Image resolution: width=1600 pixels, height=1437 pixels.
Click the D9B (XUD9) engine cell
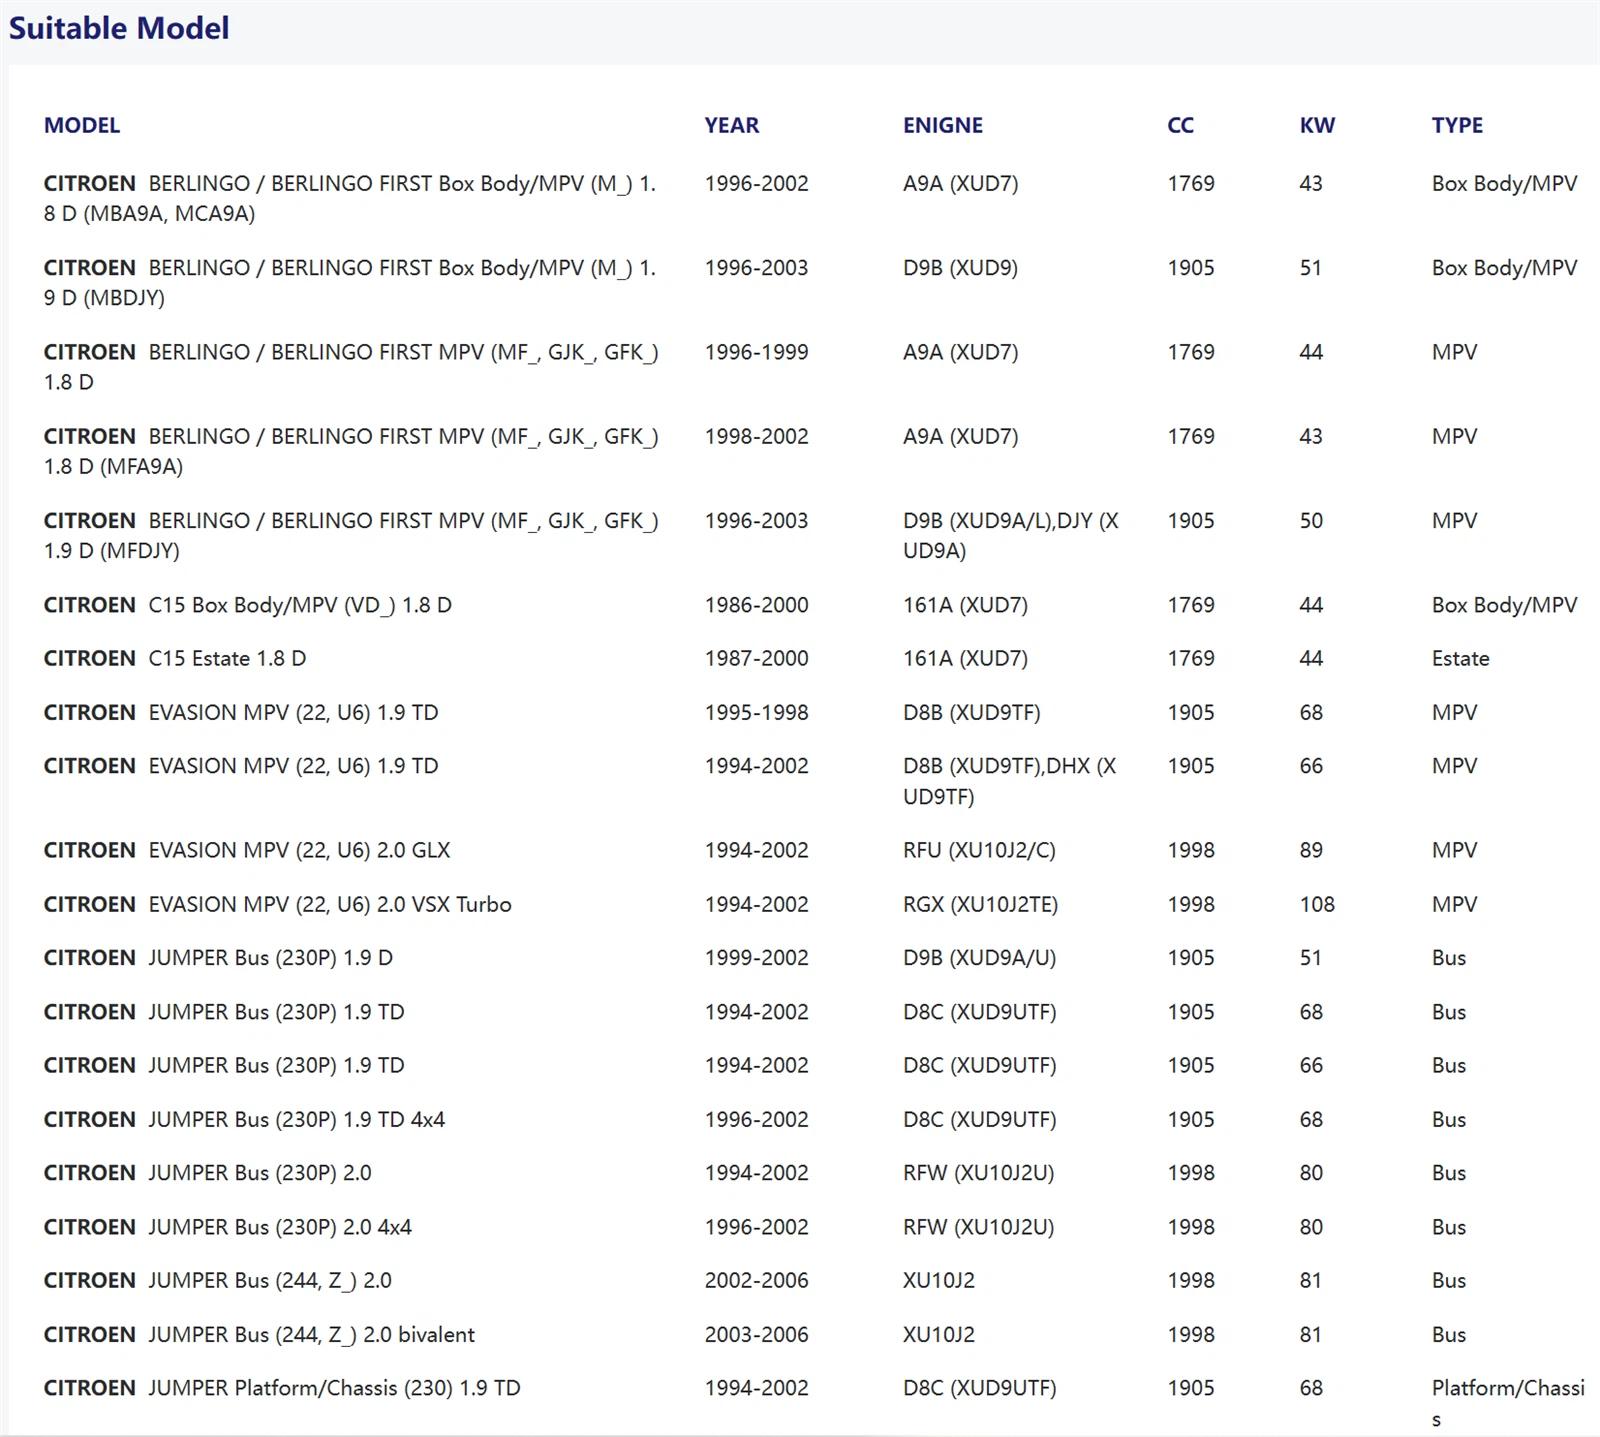[960, 268]
